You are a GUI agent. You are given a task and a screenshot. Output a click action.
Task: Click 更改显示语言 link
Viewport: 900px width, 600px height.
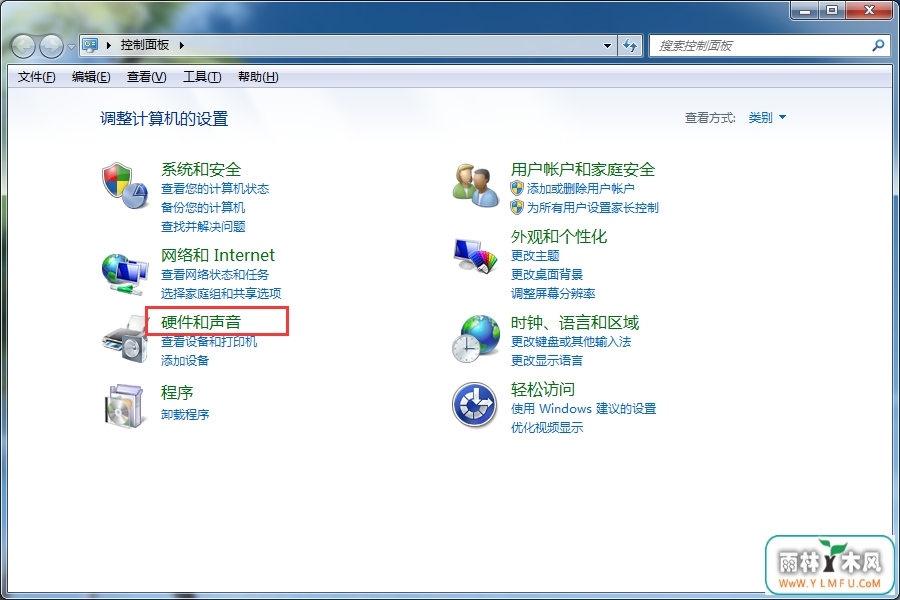(547, 361)
